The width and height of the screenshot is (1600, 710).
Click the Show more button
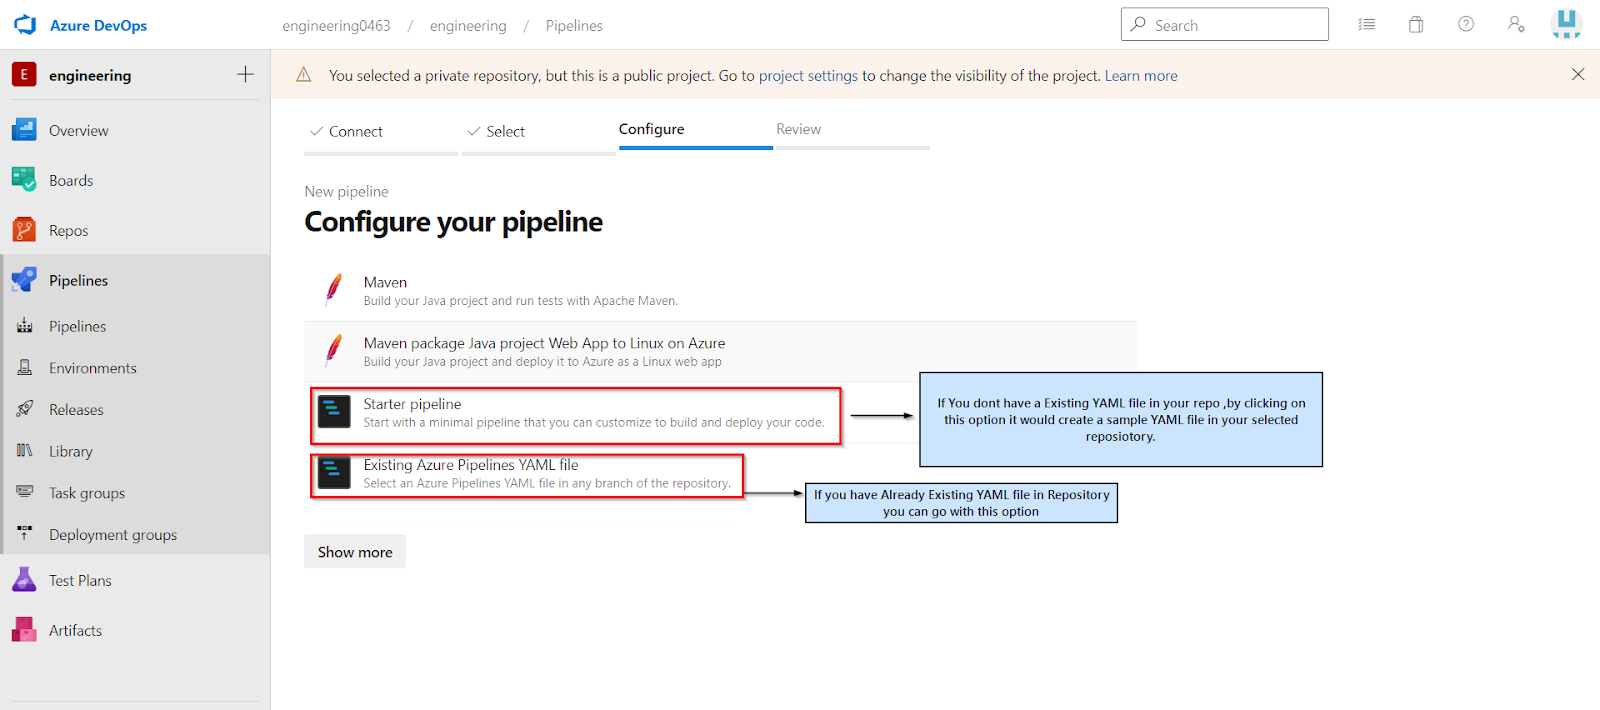pos(355,552)
